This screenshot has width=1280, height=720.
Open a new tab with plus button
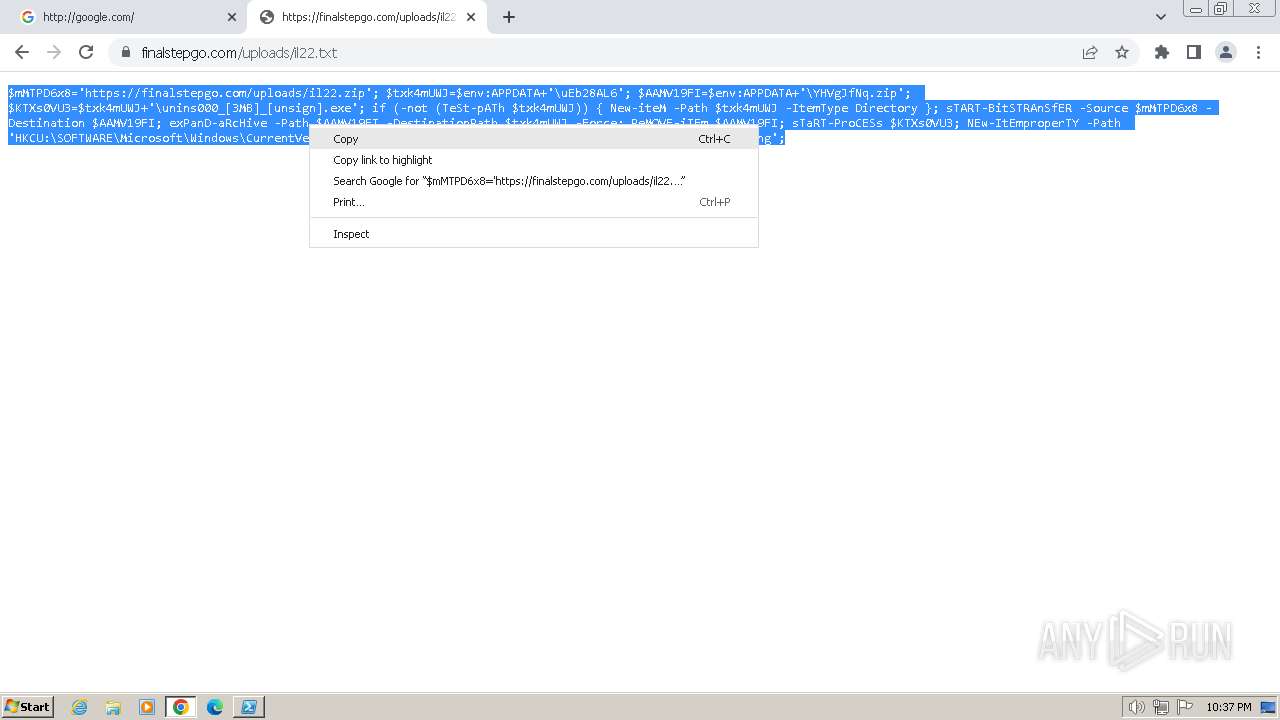click(509, 17)
